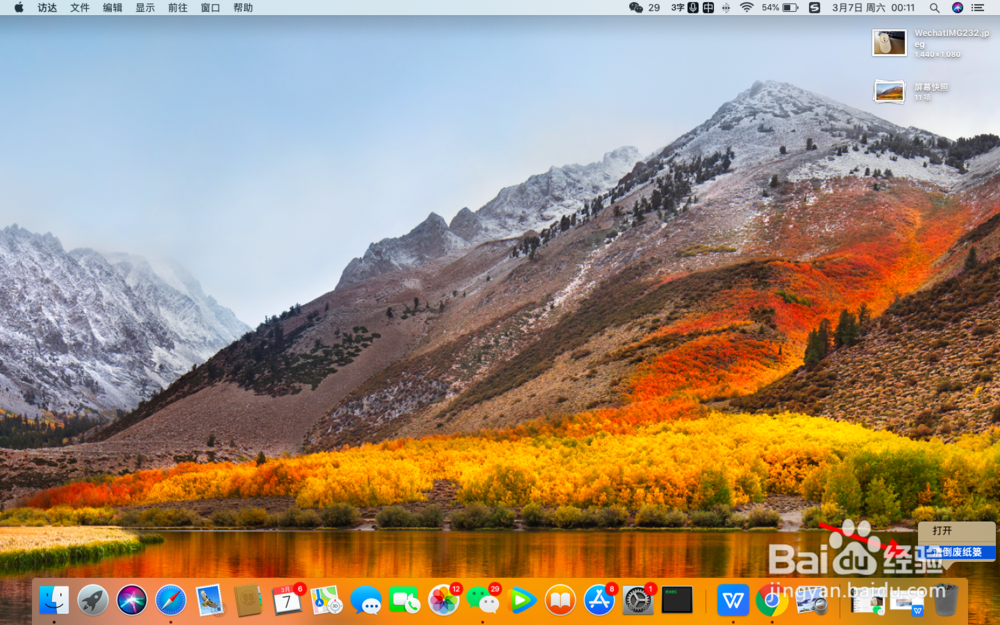
Task: Click the microphone input icon in menu bar
Action: (693, 8)
